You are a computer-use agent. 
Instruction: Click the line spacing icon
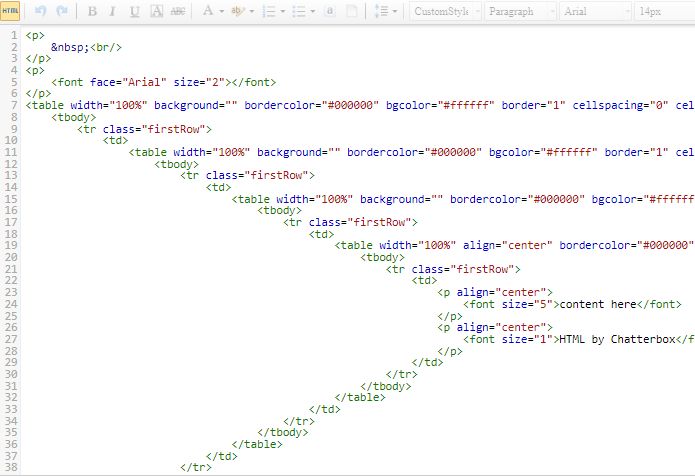point(381,11)
